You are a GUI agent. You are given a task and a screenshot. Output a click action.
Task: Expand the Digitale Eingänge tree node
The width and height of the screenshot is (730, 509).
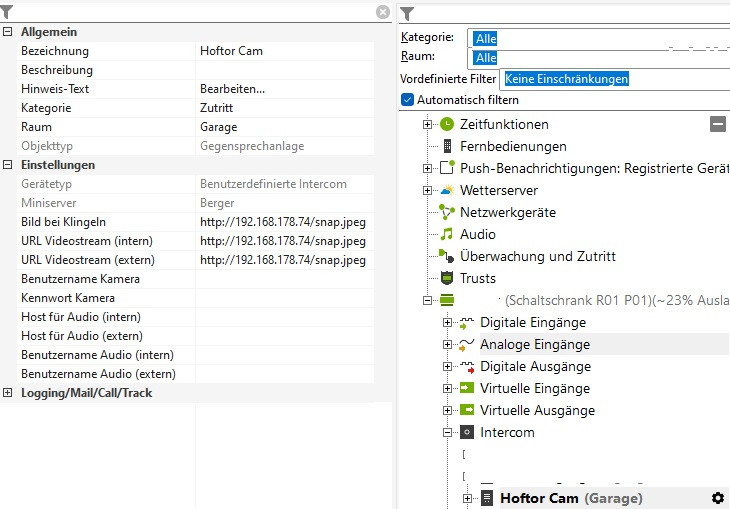(x=447, y=323)
